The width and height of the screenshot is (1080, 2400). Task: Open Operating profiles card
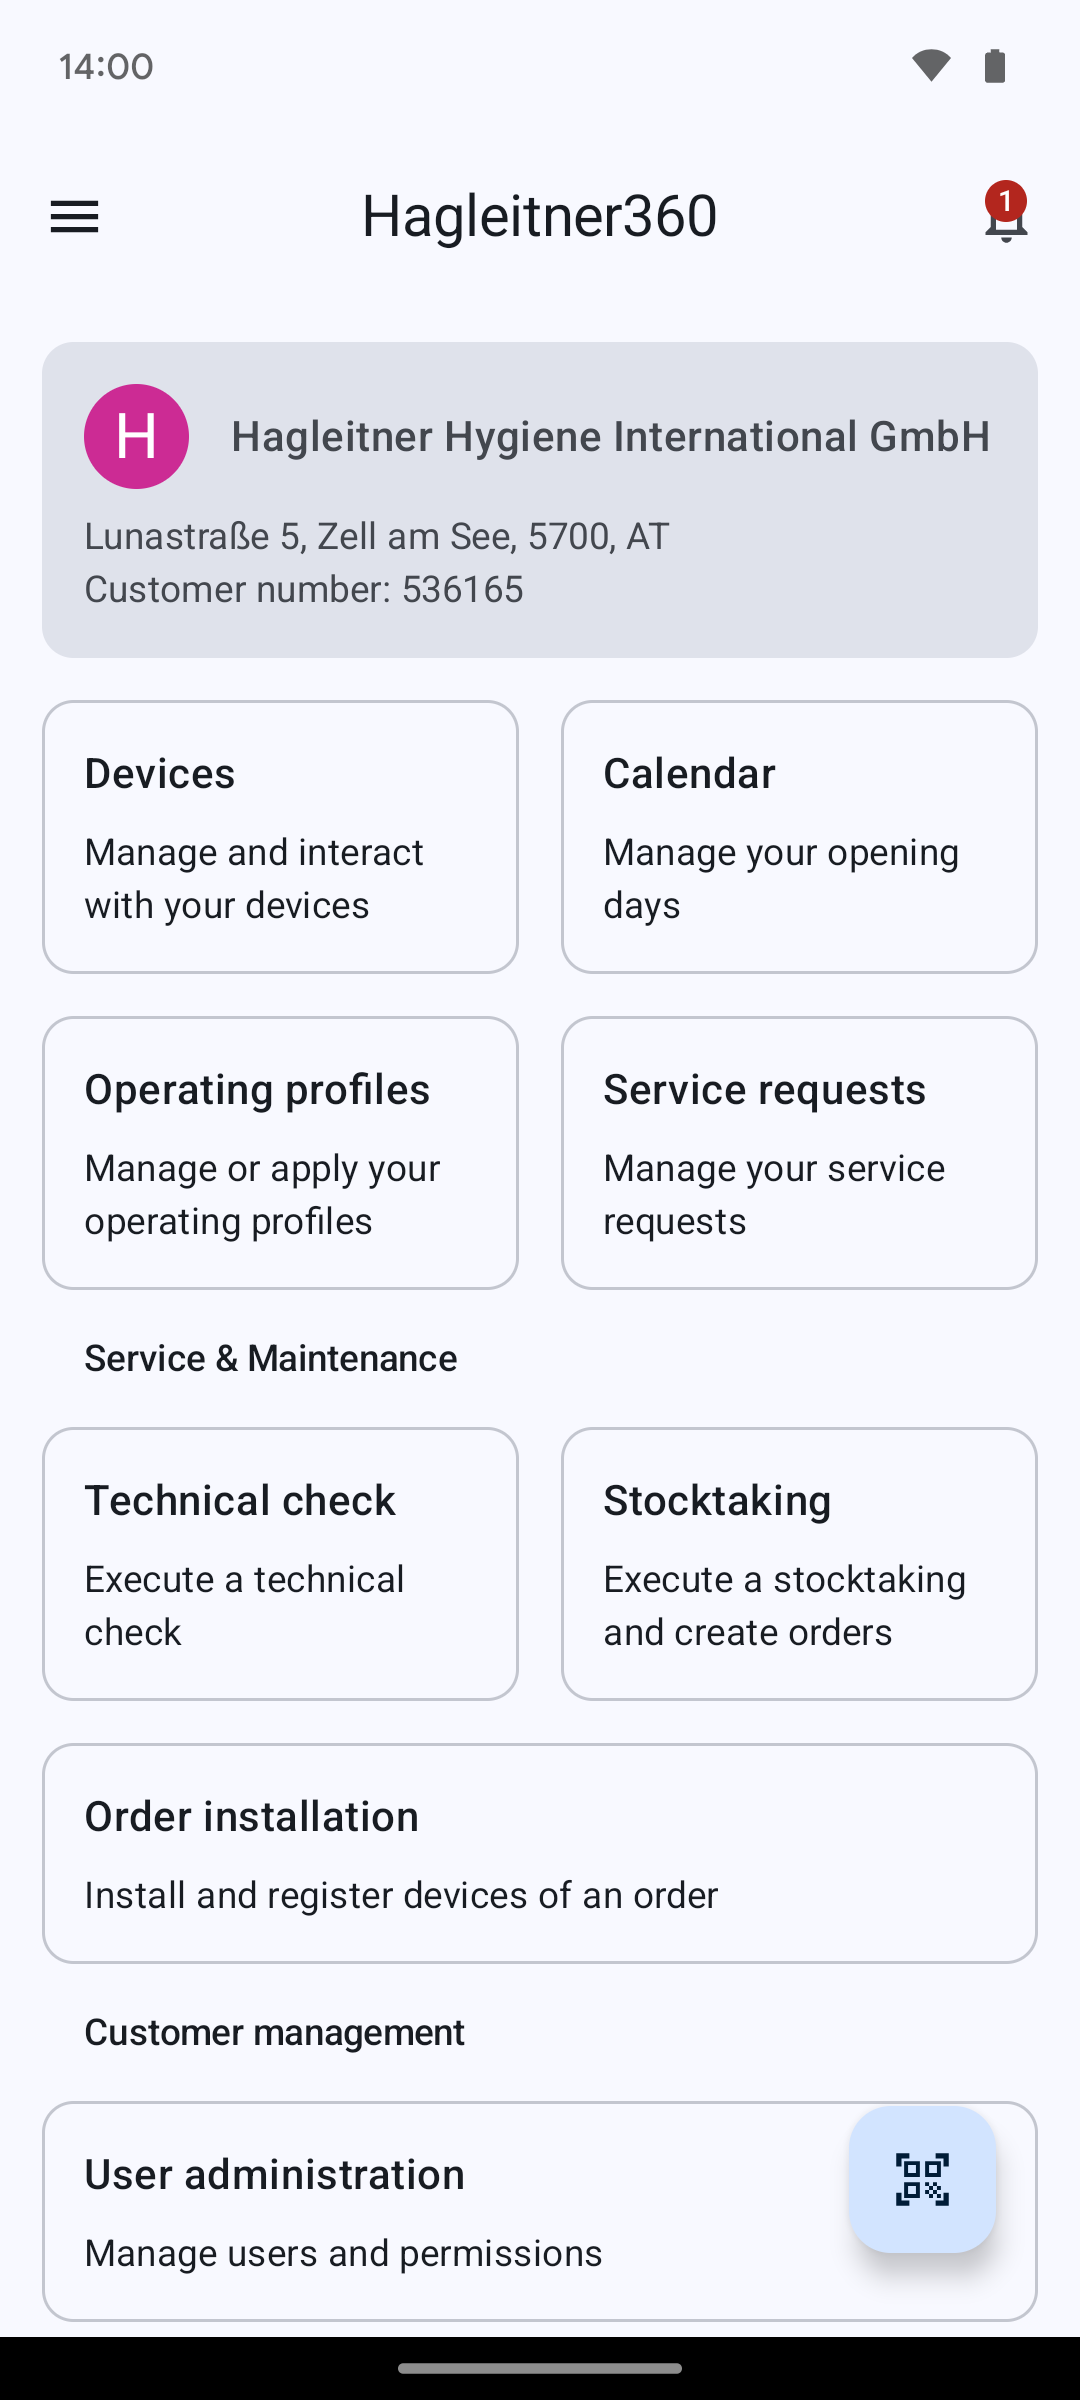click(280, 1153)
